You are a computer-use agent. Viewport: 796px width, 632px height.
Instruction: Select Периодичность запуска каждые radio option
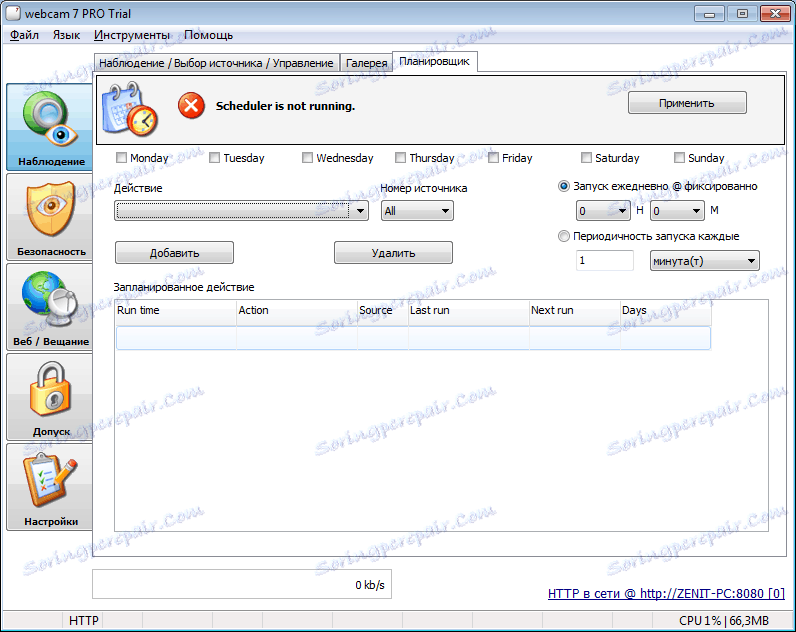[x=563, y=236]
